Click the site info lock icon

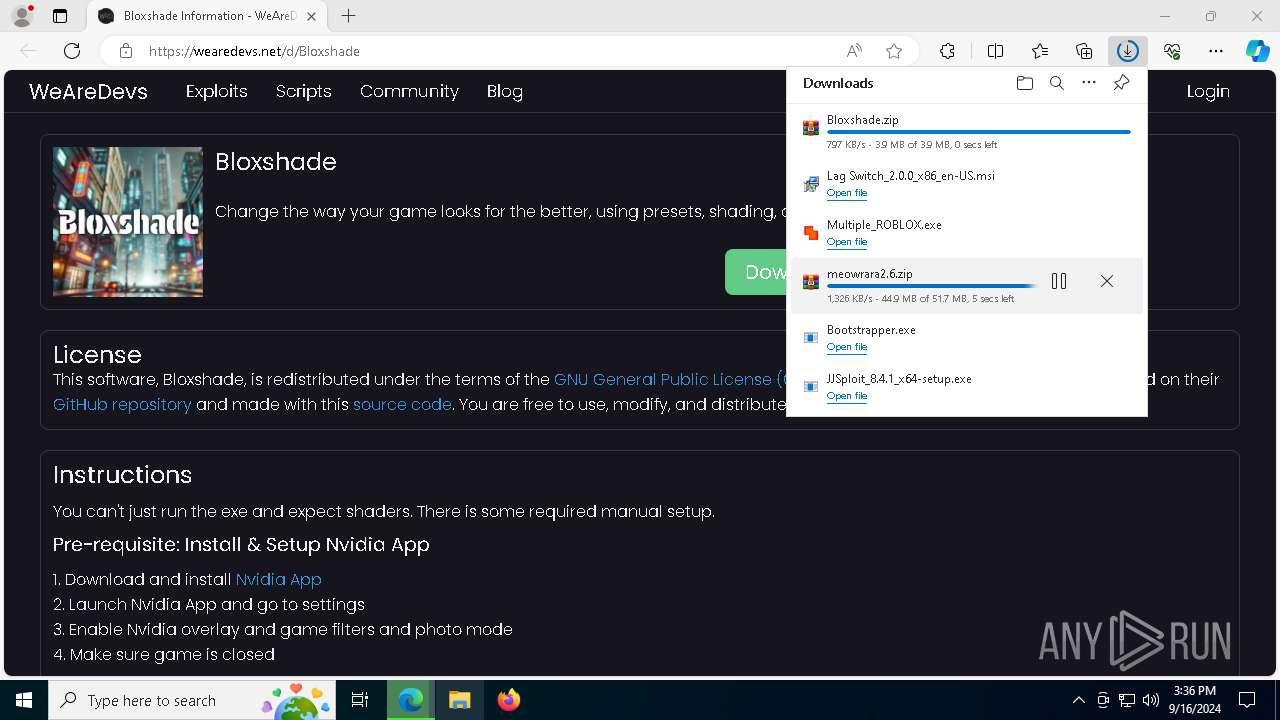point(126,51)
